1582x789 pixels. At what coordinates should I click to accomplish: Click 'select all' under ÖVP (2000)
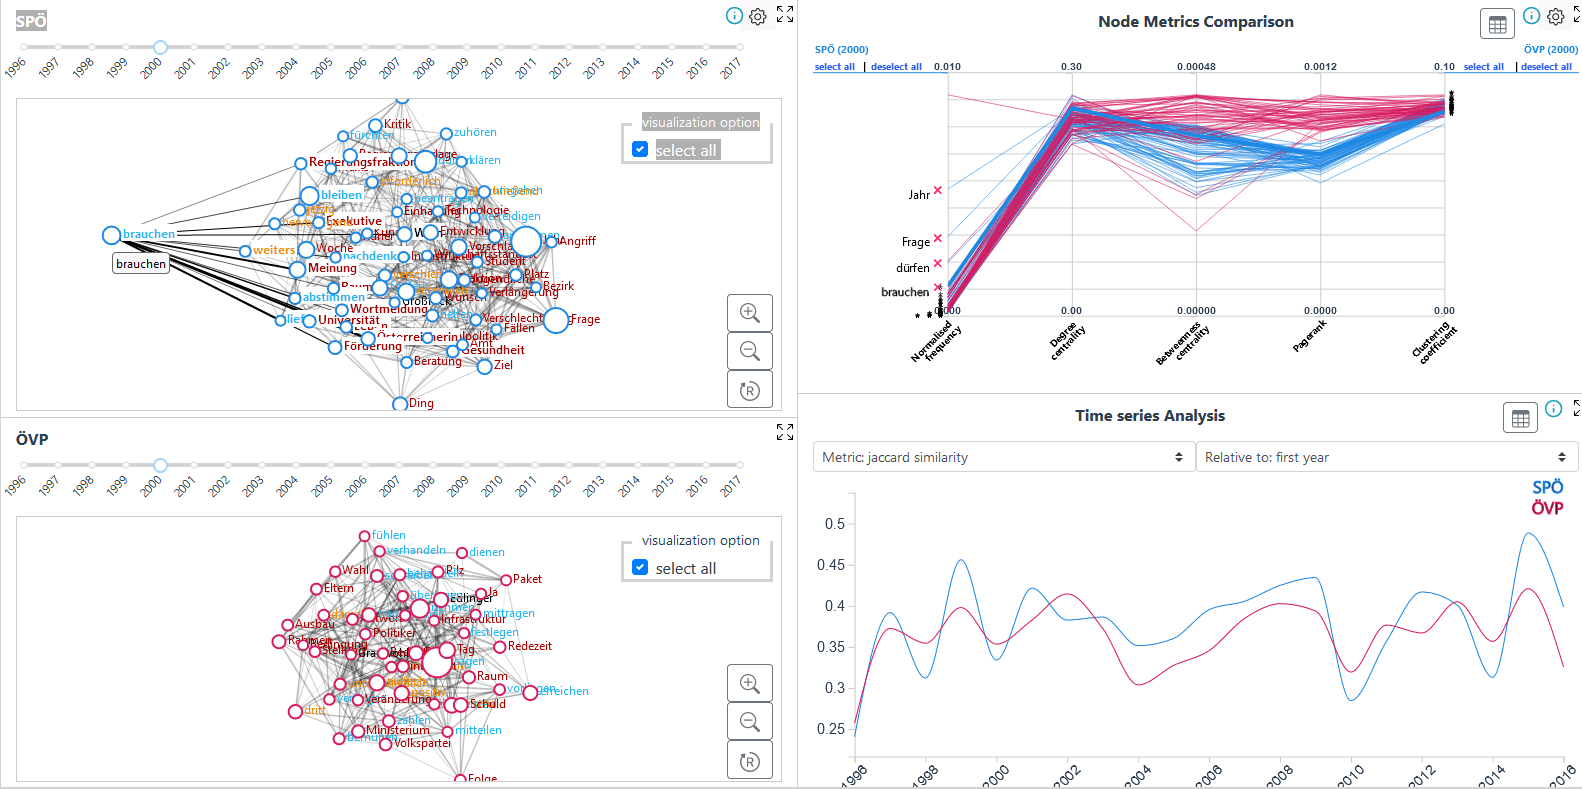click(x=1483, y=67)
